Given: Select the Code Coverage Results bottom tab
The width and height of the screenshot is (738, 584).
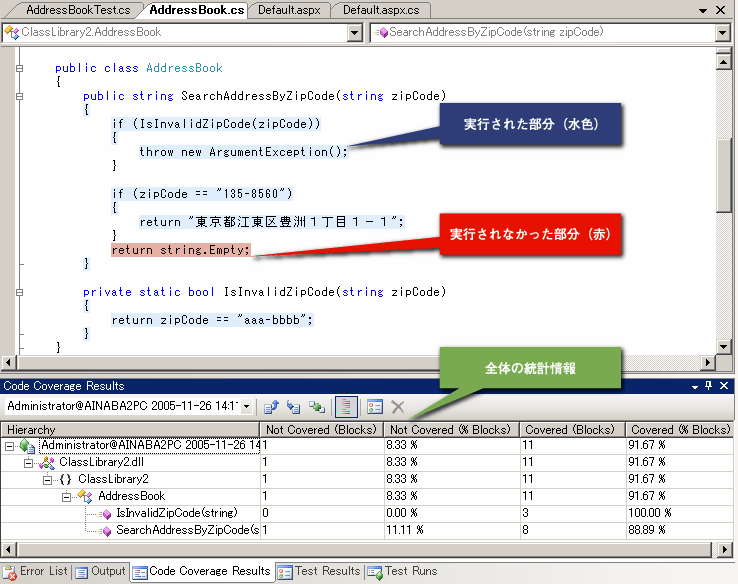Looking at the screenshot, I should [202, 572].
